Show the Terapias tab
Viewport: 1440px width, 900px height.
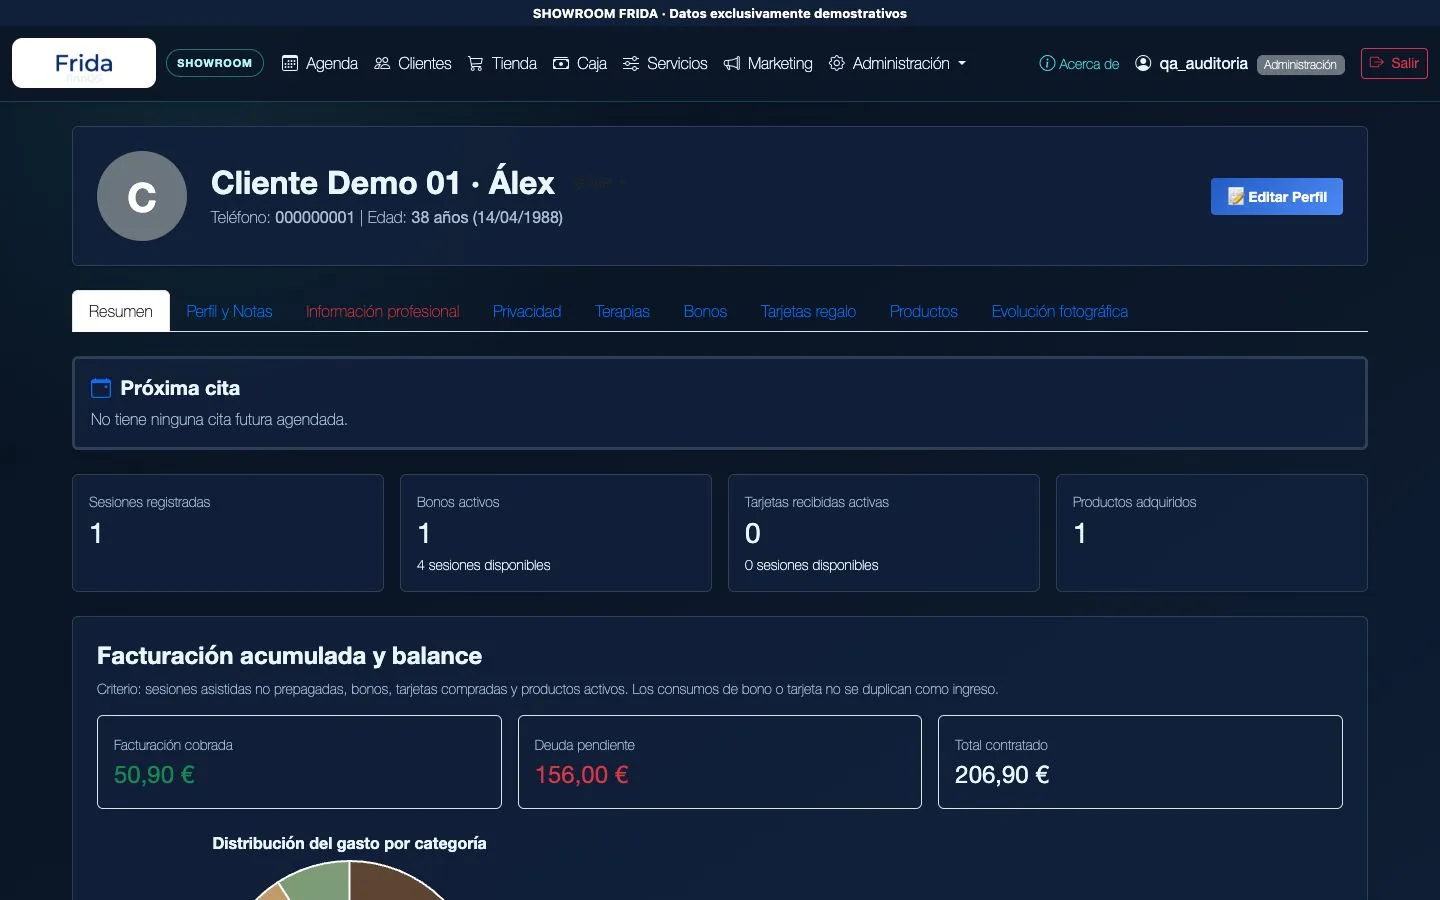click(622, 311)
